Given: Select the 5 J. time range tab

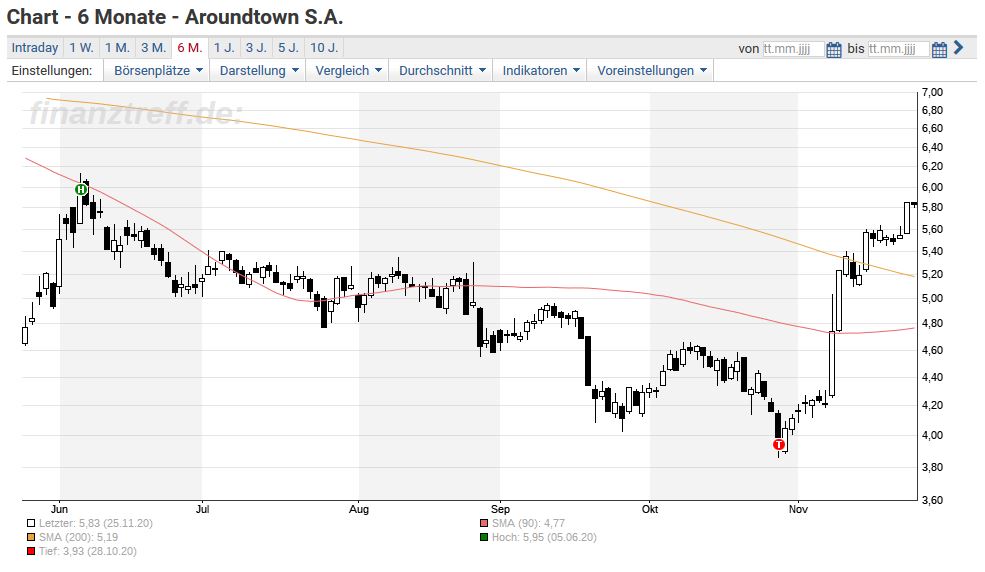Looking at the screenshot, I should [288, 48].
